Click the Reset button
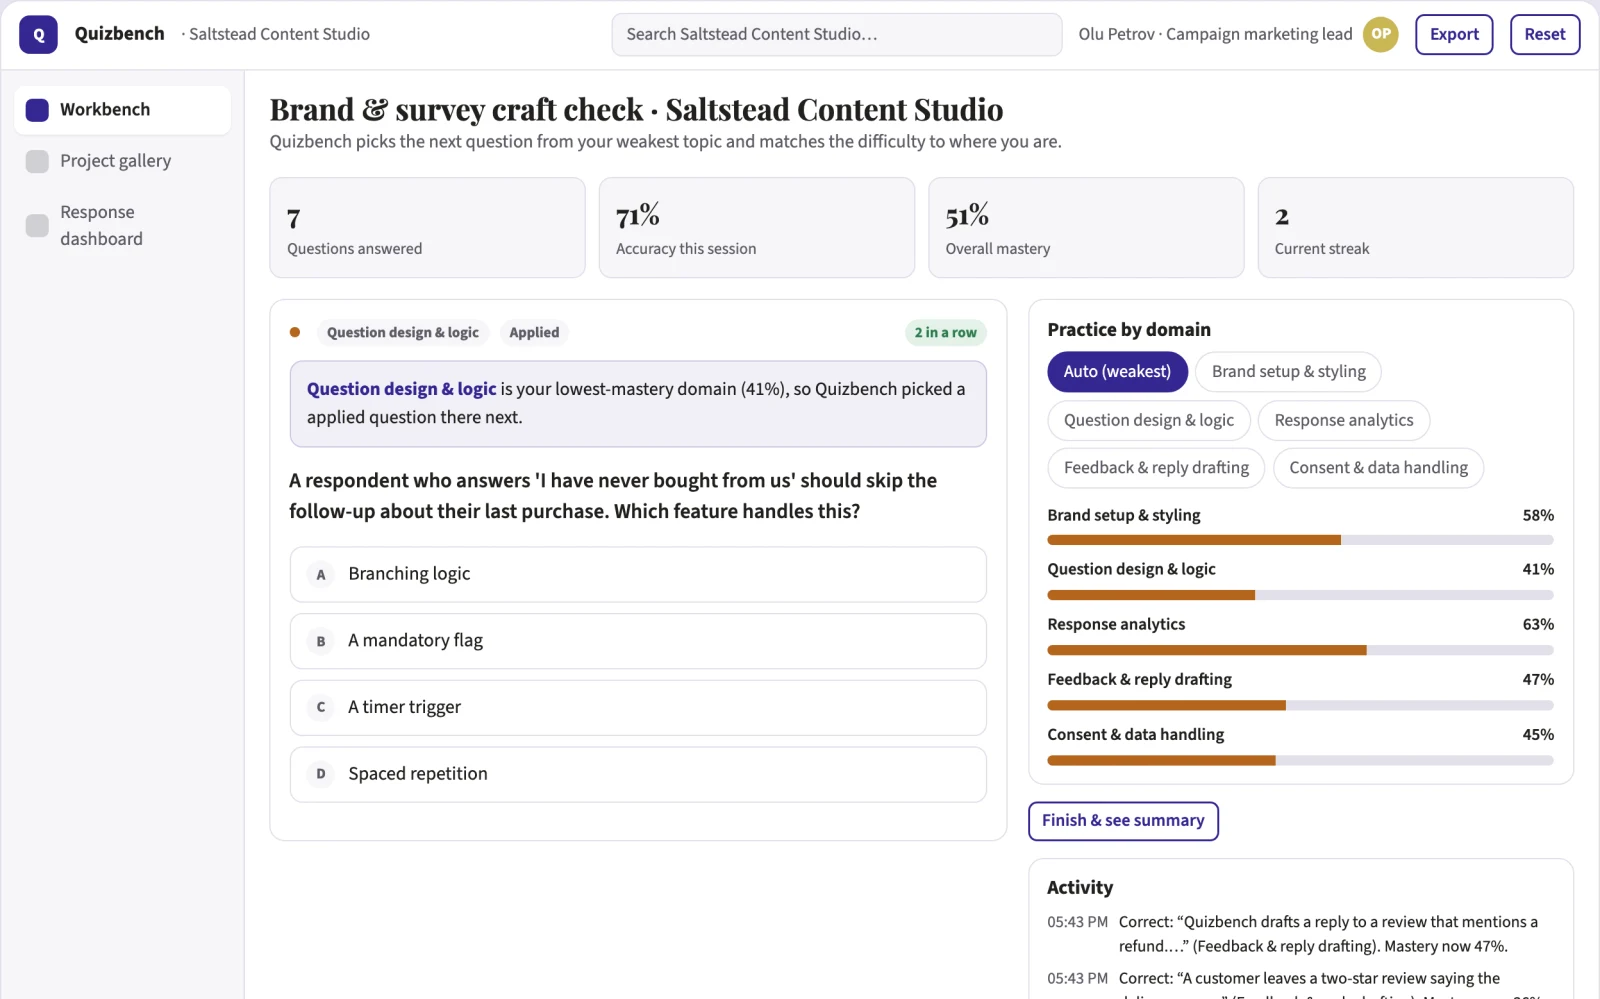The height and width of the screenshot is (999, 1600). 1545,34
